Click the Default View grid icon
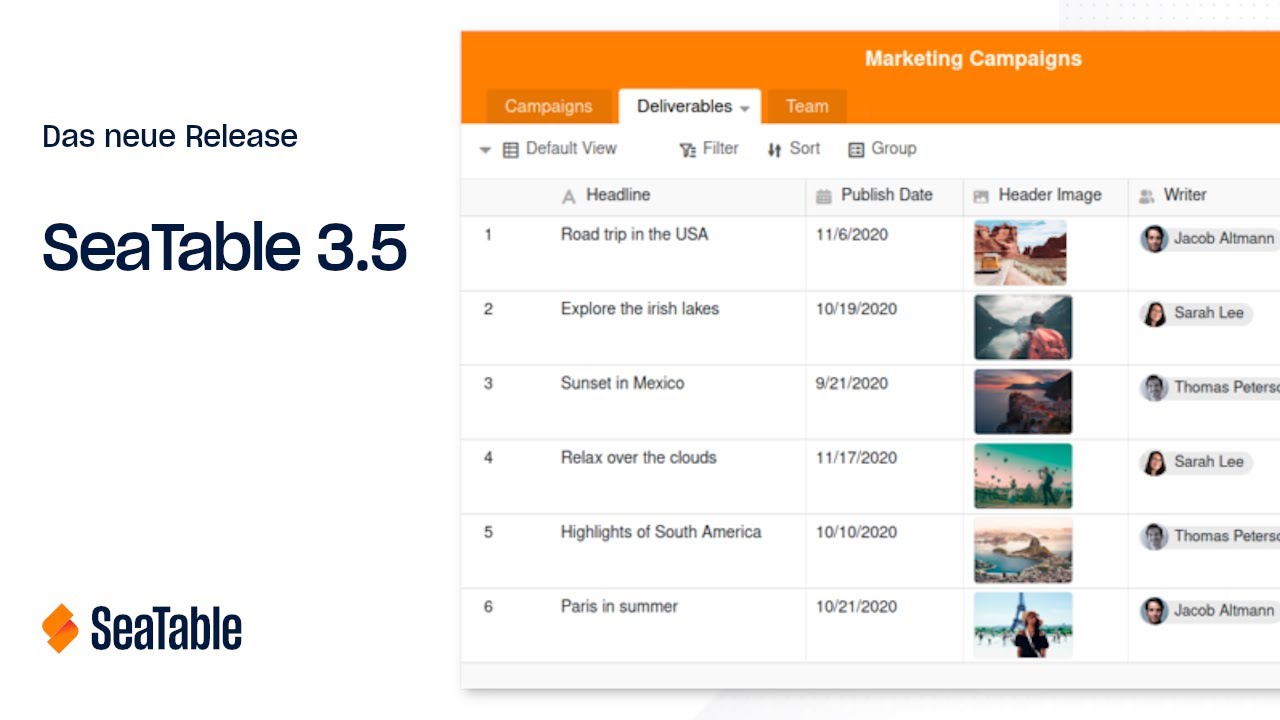This screenshot has height=720, width=1280. pos(511,149)
